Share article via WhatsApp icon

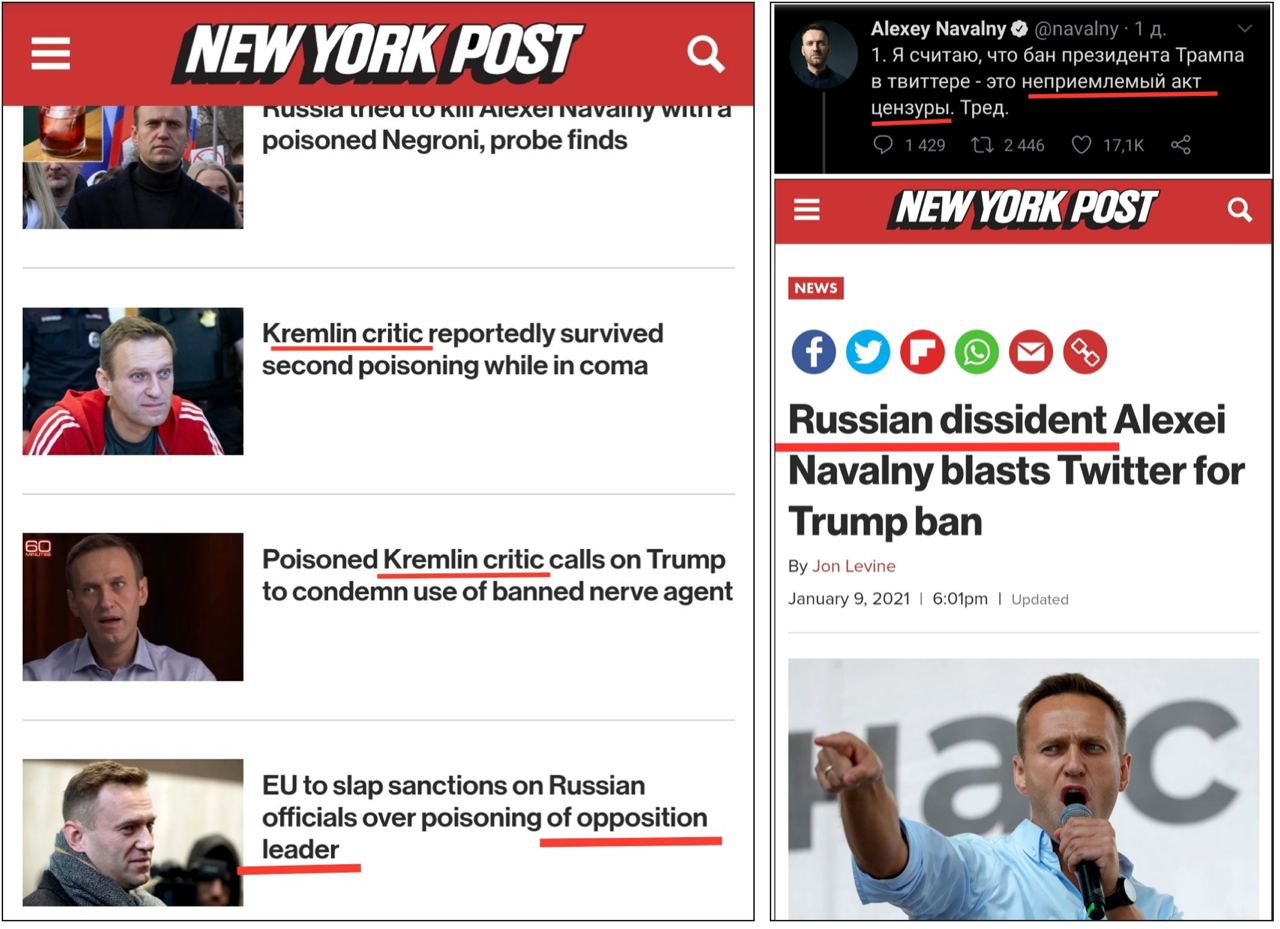point(976,352)
